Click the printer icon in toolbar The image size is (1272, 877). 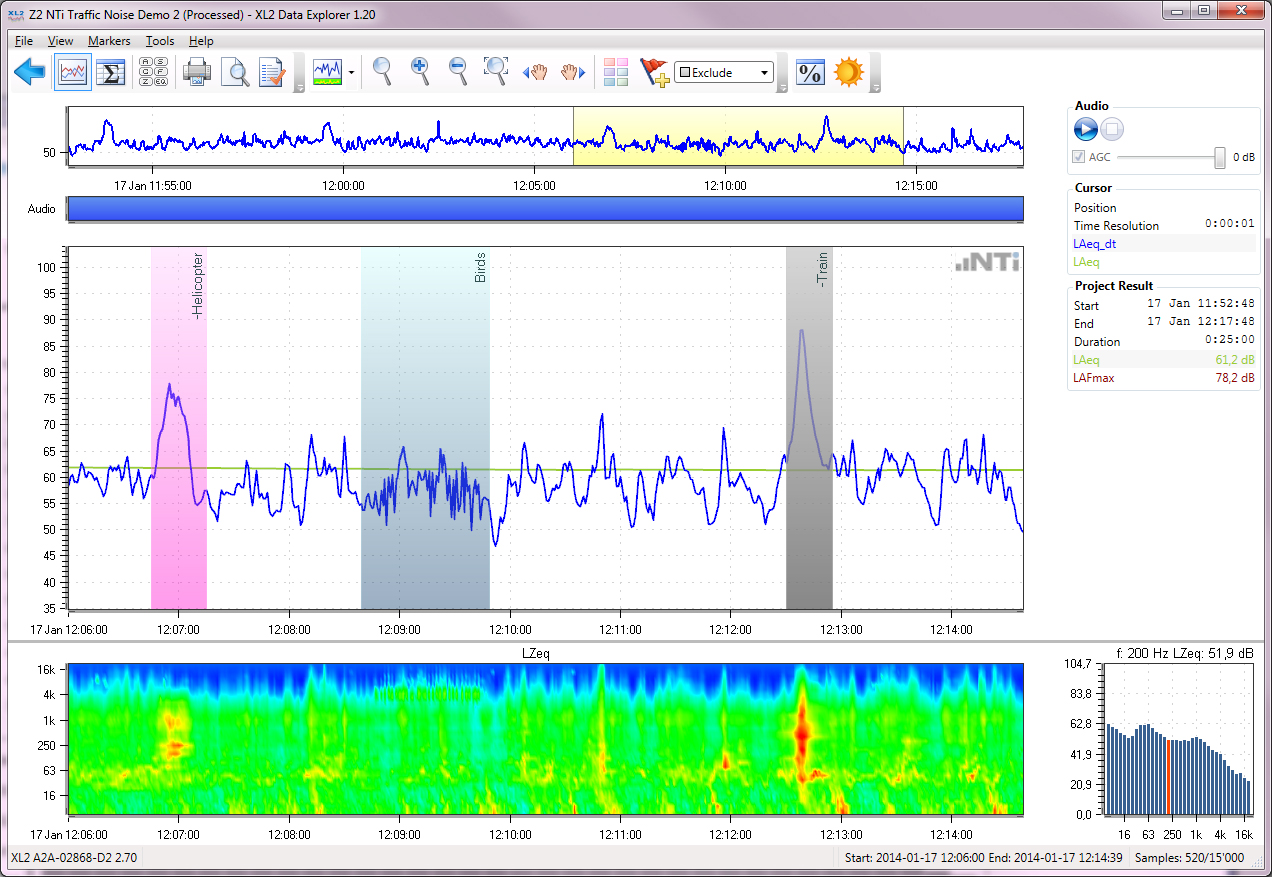196,72
